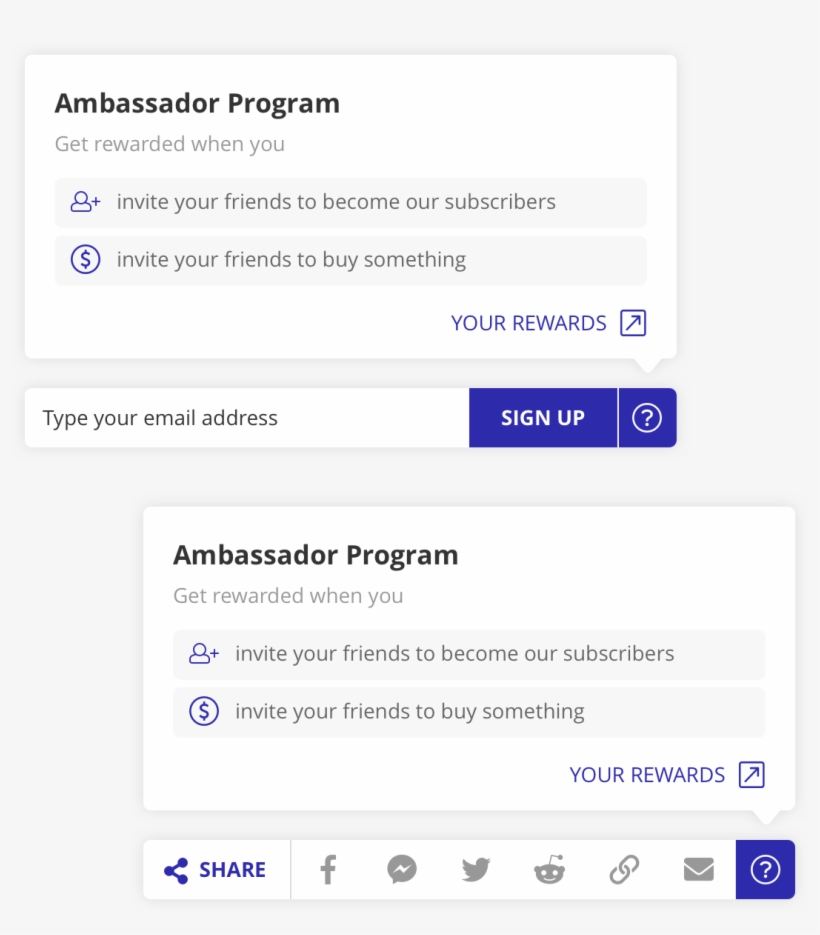Open Your Rewards link in upper card
Screen dimensions: 820x935
coord(529,323)
